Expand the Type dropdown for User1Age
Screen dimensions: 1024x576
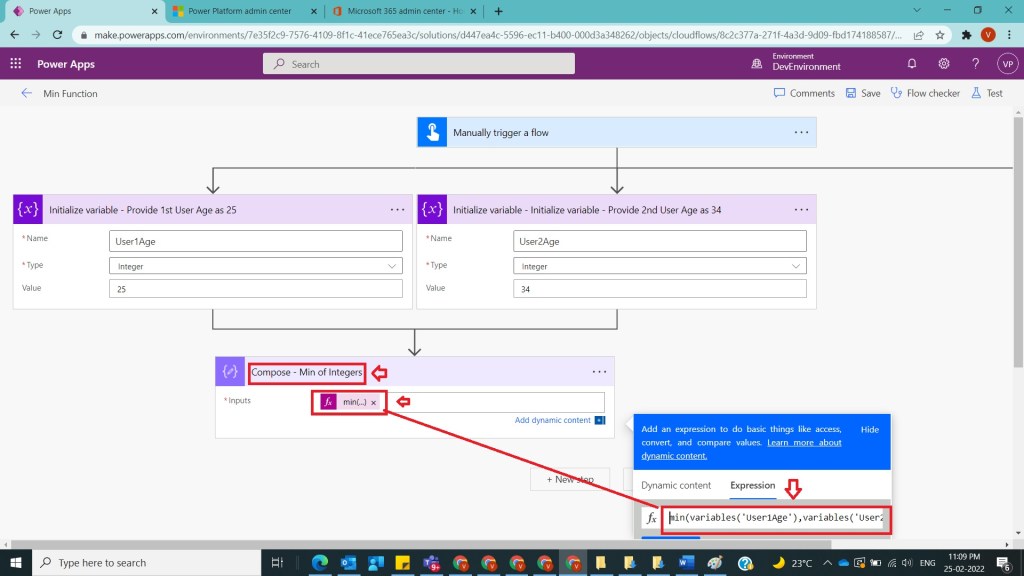(390, 266)
